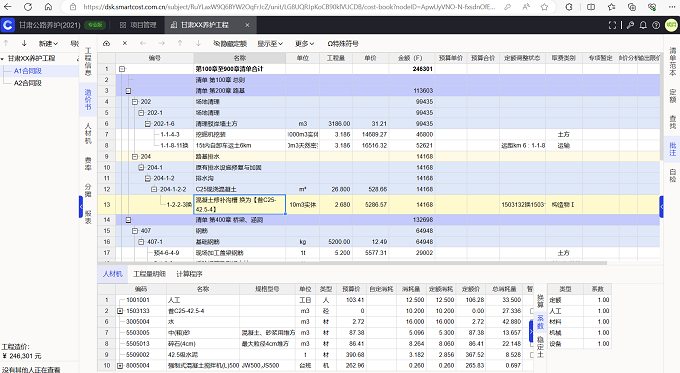This screenshot has width=680, height=373.
Task: Open the browser settings ellipsis menu
Action: coord(673,7)
